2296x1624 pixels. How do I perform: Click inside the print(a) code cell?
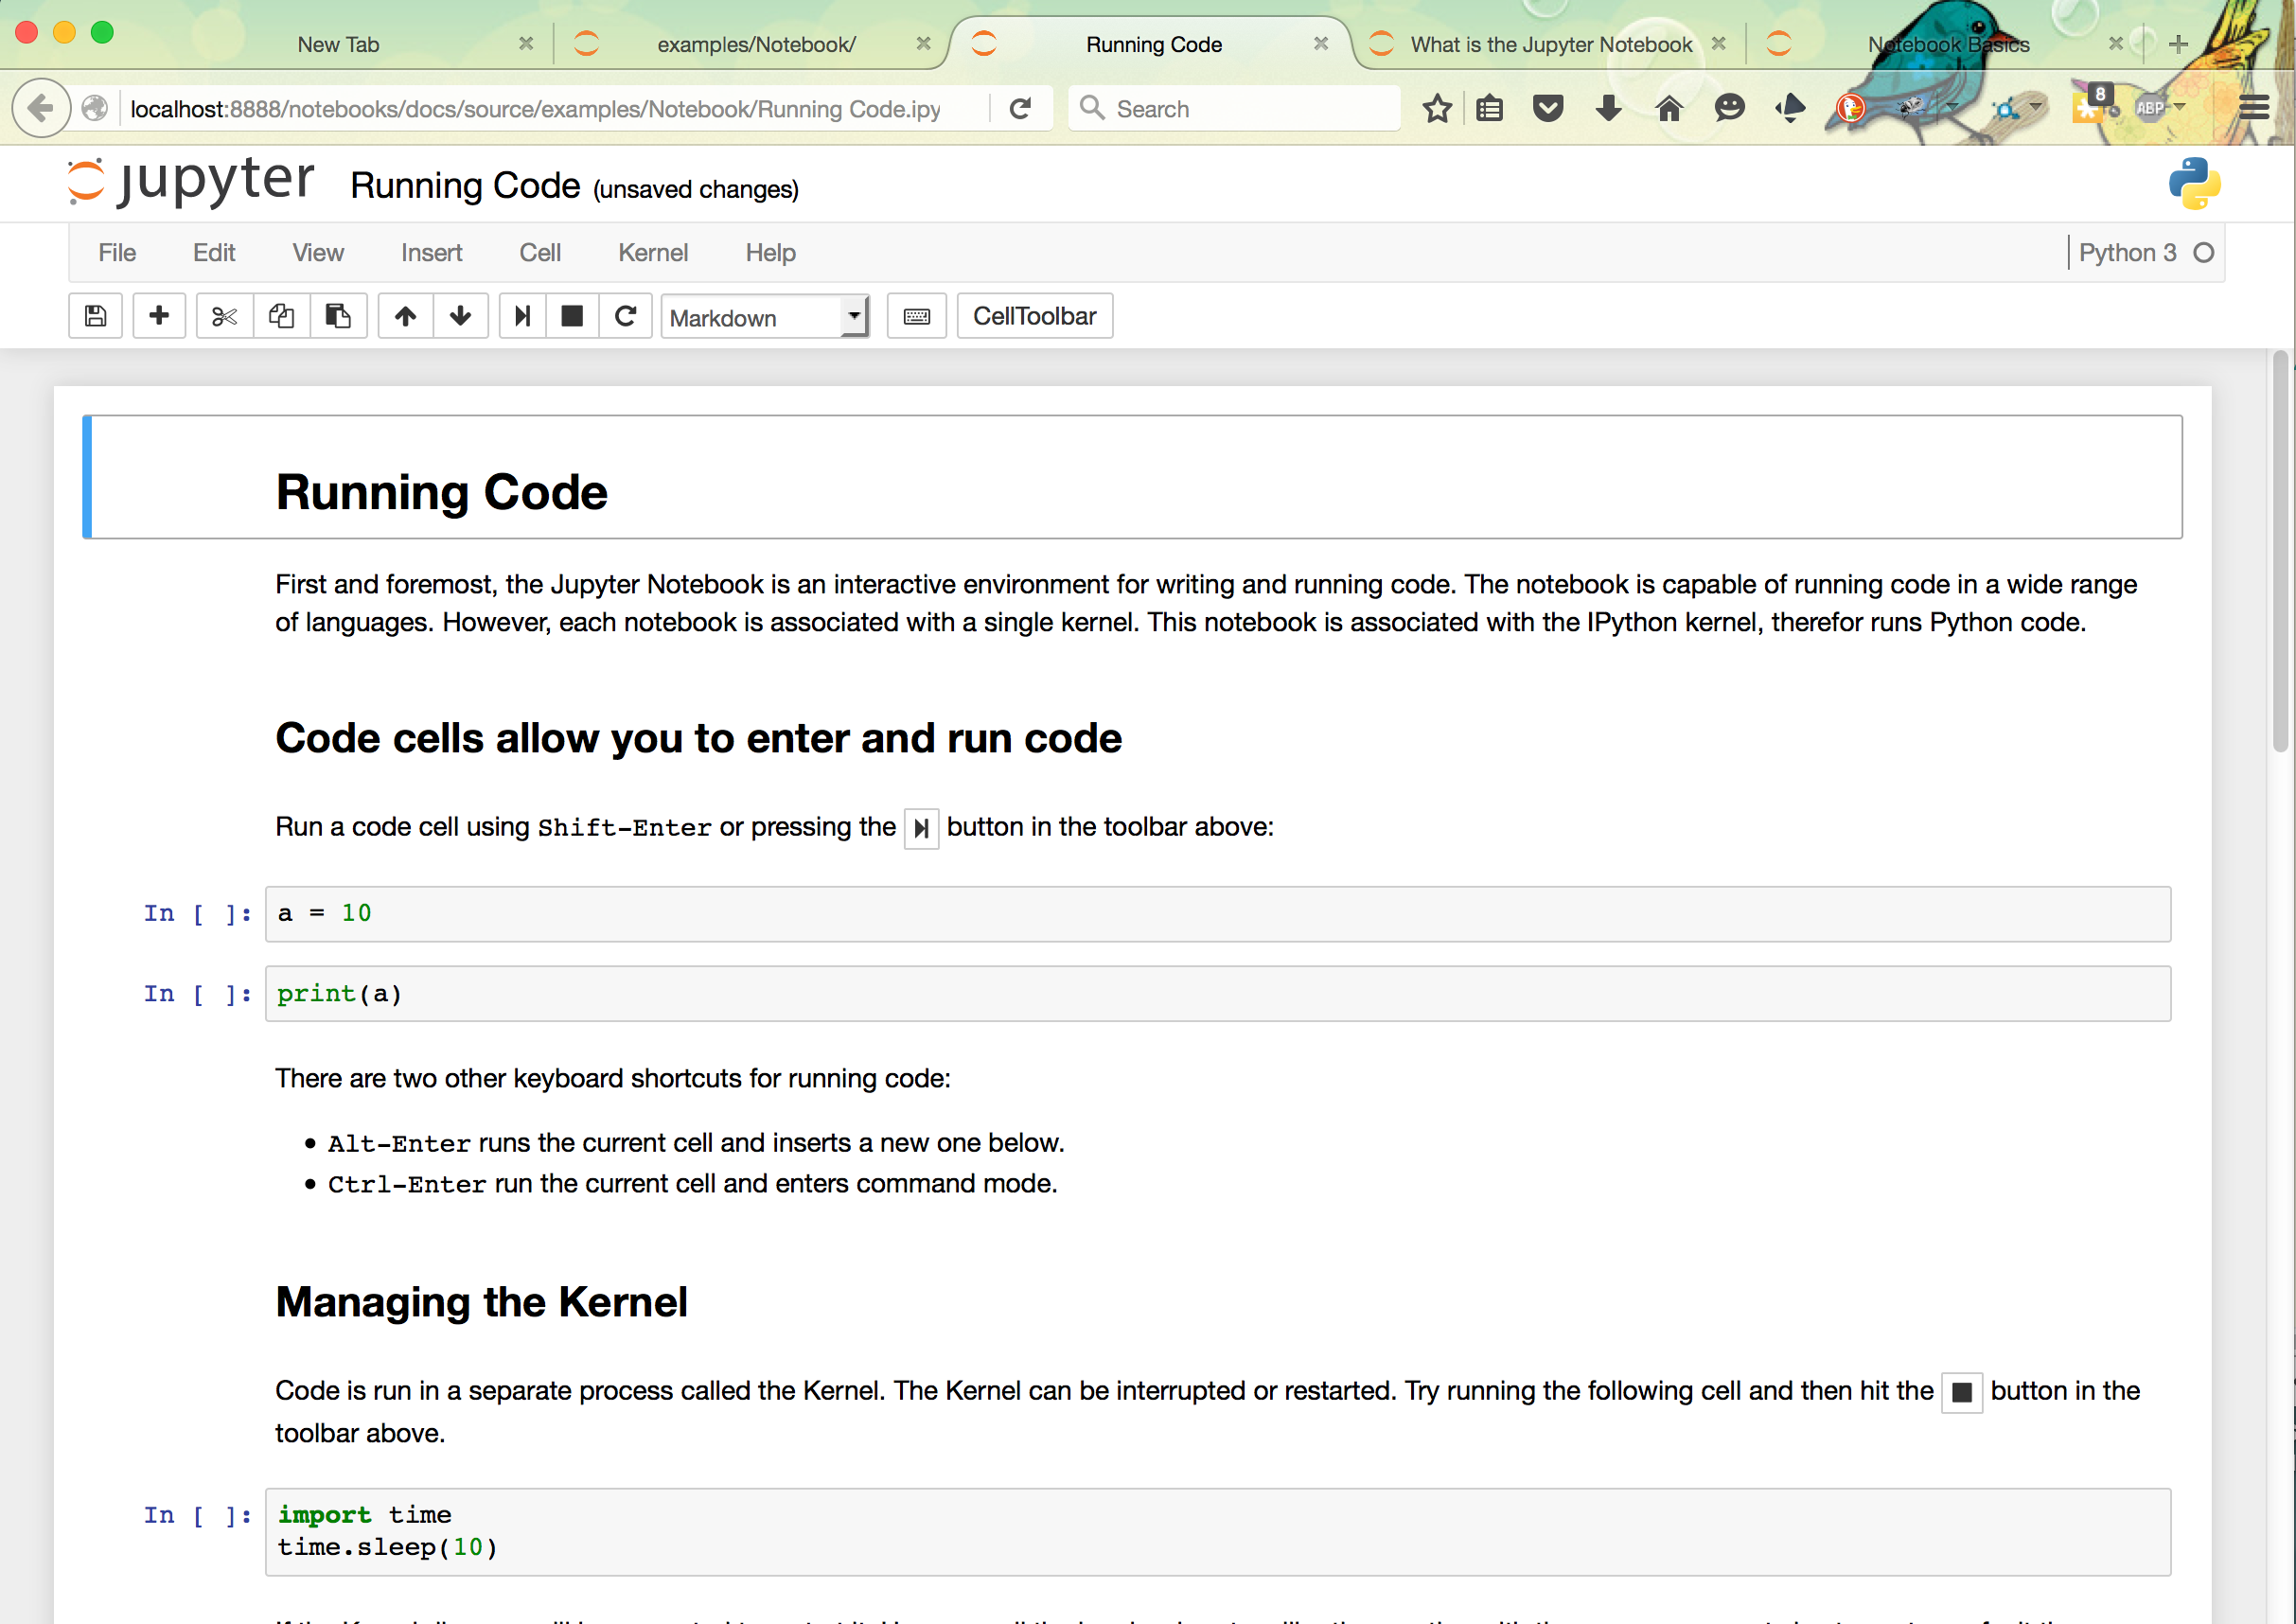[1200, 994]
